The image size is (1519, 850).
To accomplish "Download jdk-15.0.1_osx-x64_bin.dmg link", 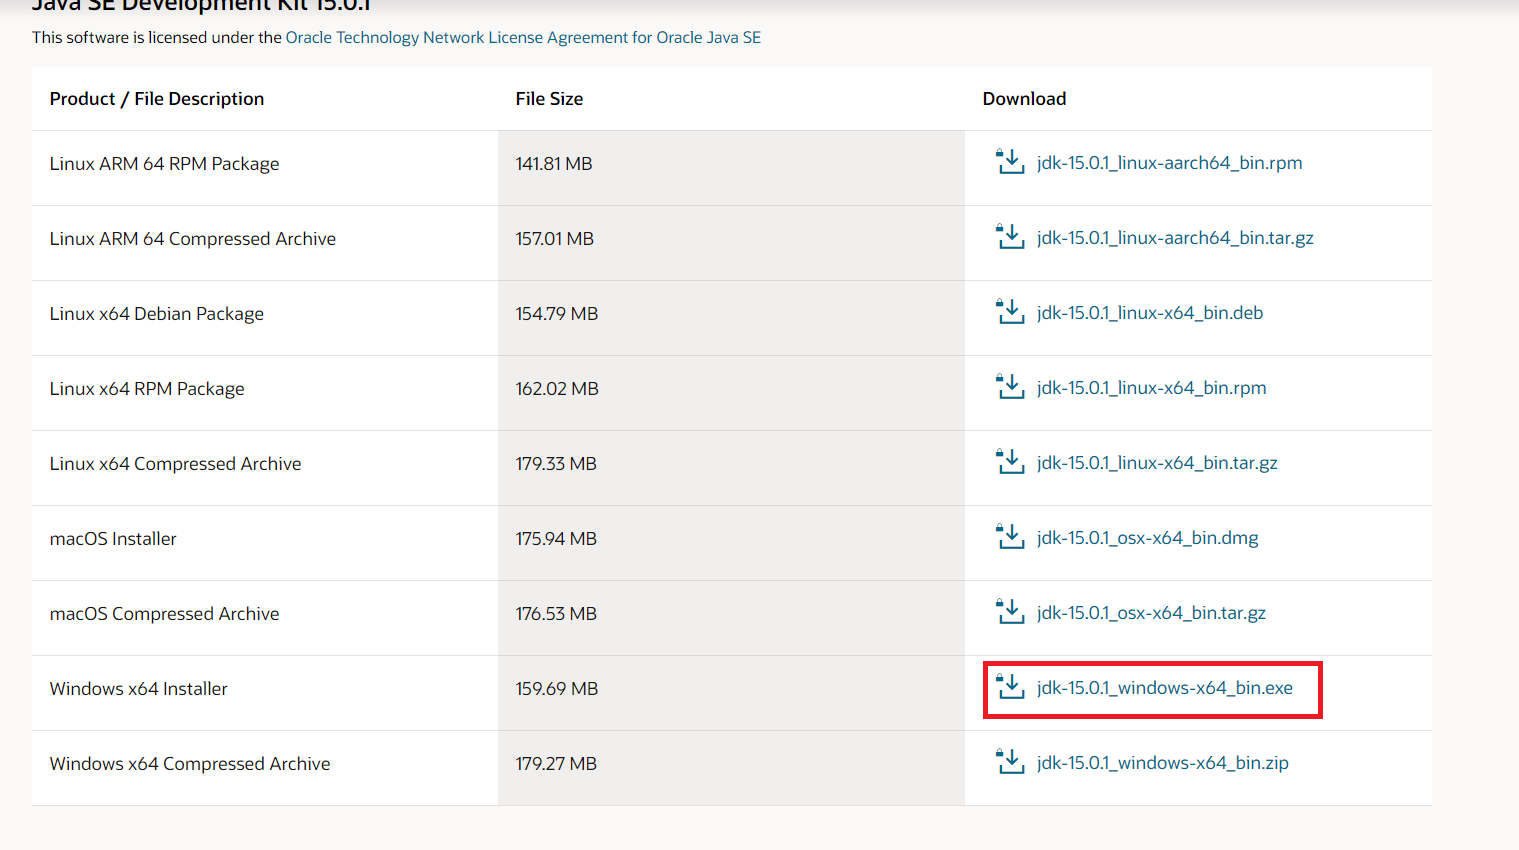I will point(1147,538).
